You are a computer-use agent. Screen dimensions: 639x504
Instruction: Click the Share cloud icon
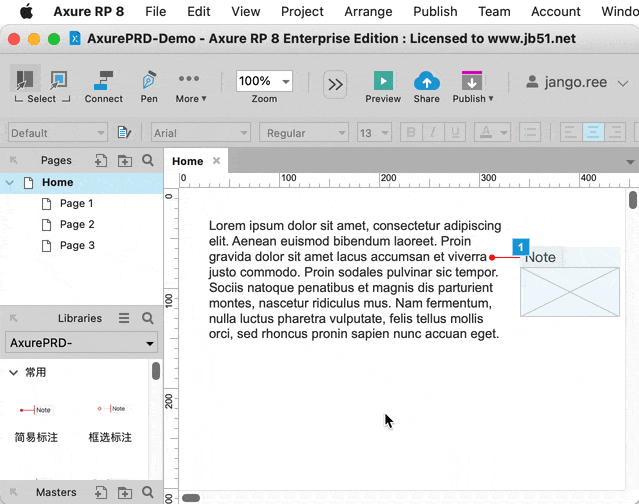click(427, 81)
